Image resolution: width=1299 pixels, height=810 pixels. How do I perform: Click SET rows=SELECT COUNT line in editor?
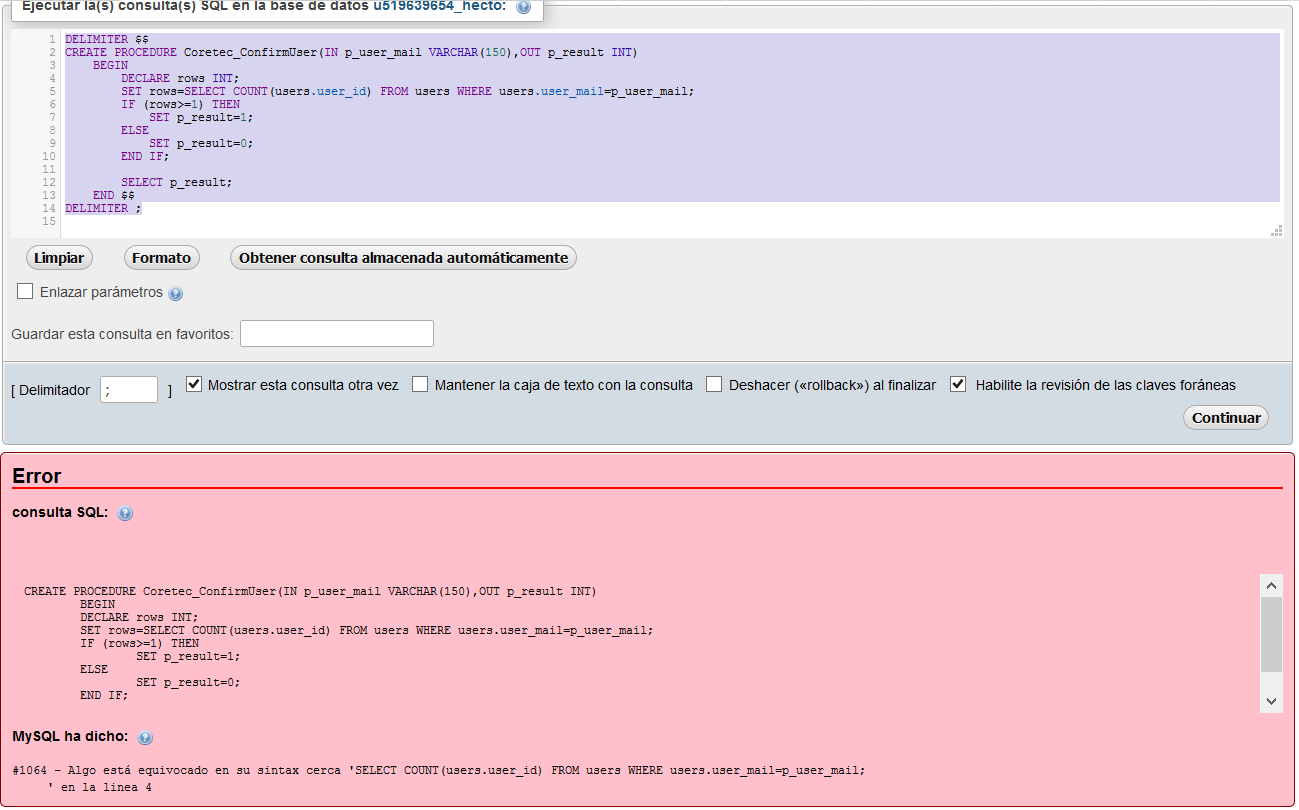(x=407, y=91)
